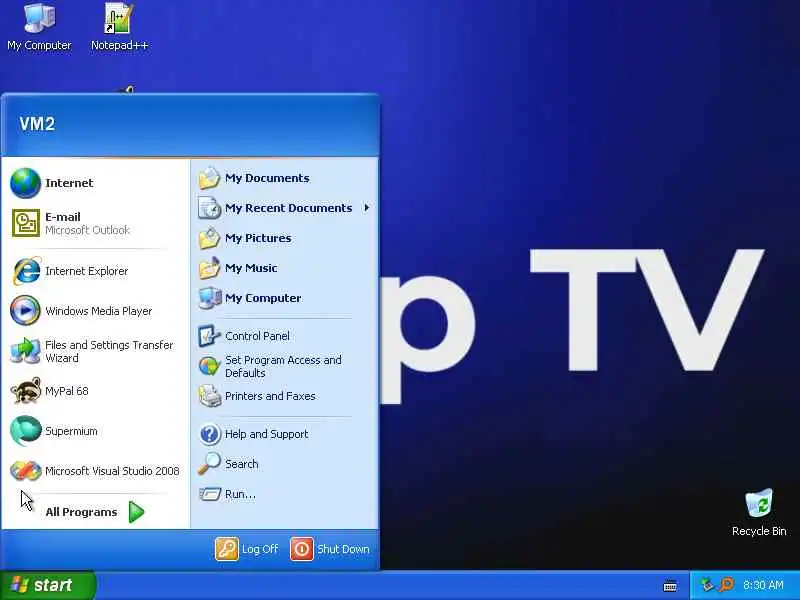The width and height of the screenshot is (800, 600).
Task: Click the orange magnifier tray icon
Action: (727, 585)
